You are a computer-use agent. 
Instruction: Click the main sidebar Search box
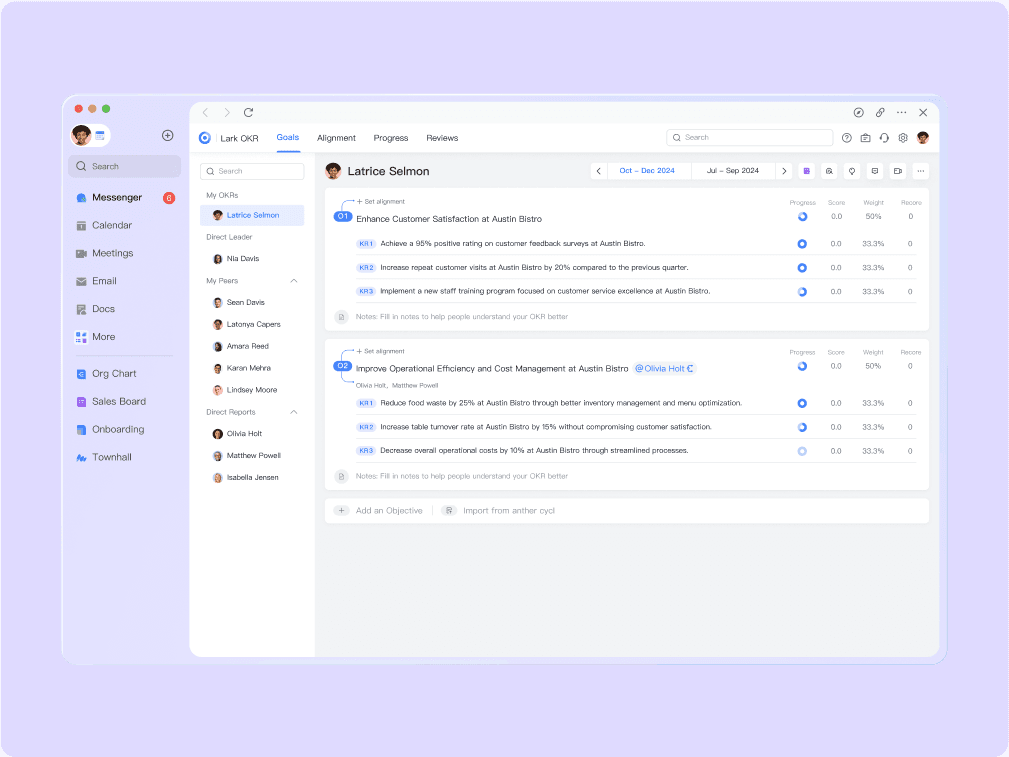pos(124,166)
